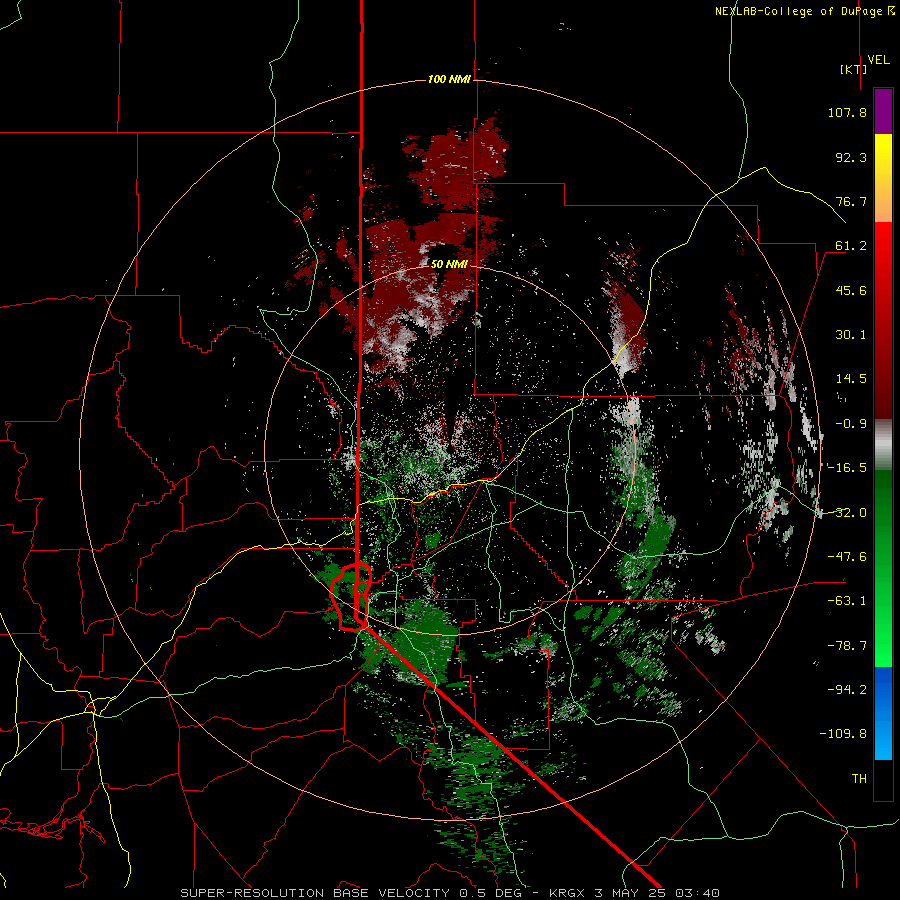
Task: Click the gray near-zero segment of color bar
Action: [883, 445]
